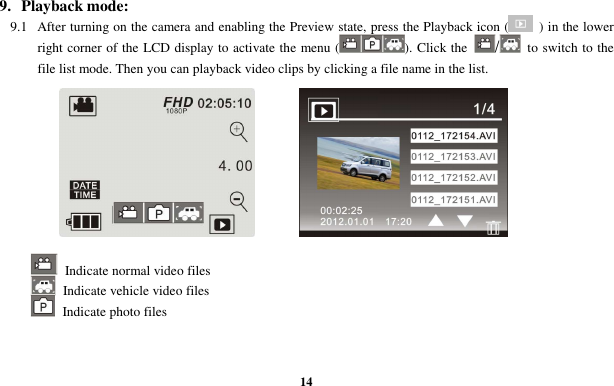Click the 4.00 zoom value
Screen dimensions: 614x386
pos(235,166)
